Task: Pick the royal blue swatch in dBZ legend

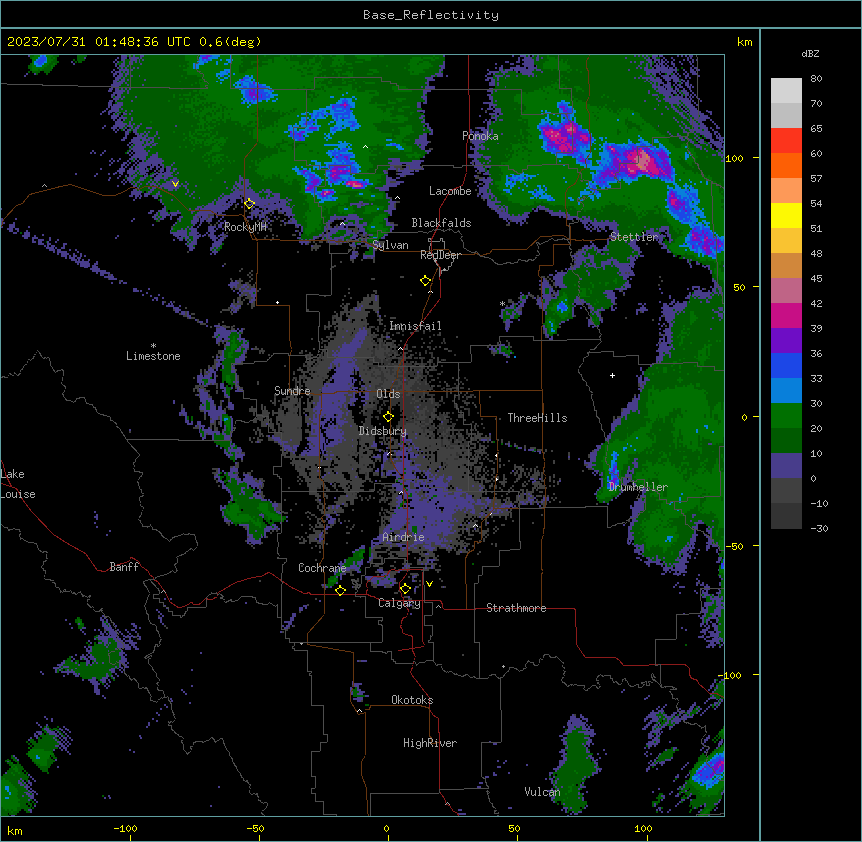Action: [786, 365]
